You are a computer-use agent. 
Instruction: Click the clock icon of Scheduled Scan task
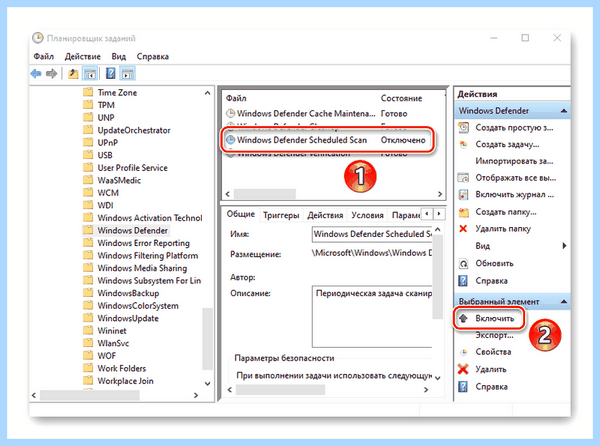[230, 140]
